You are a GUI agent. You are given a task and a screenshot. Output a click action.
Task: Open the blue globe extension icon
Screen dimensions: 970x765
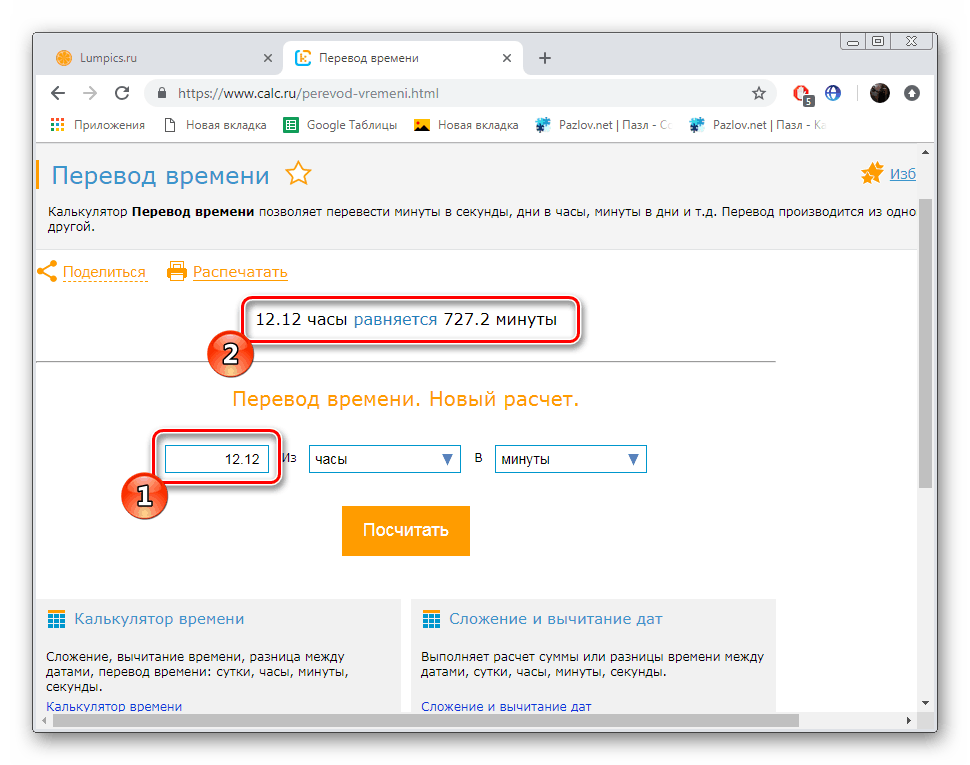click(x=833, y=93)
